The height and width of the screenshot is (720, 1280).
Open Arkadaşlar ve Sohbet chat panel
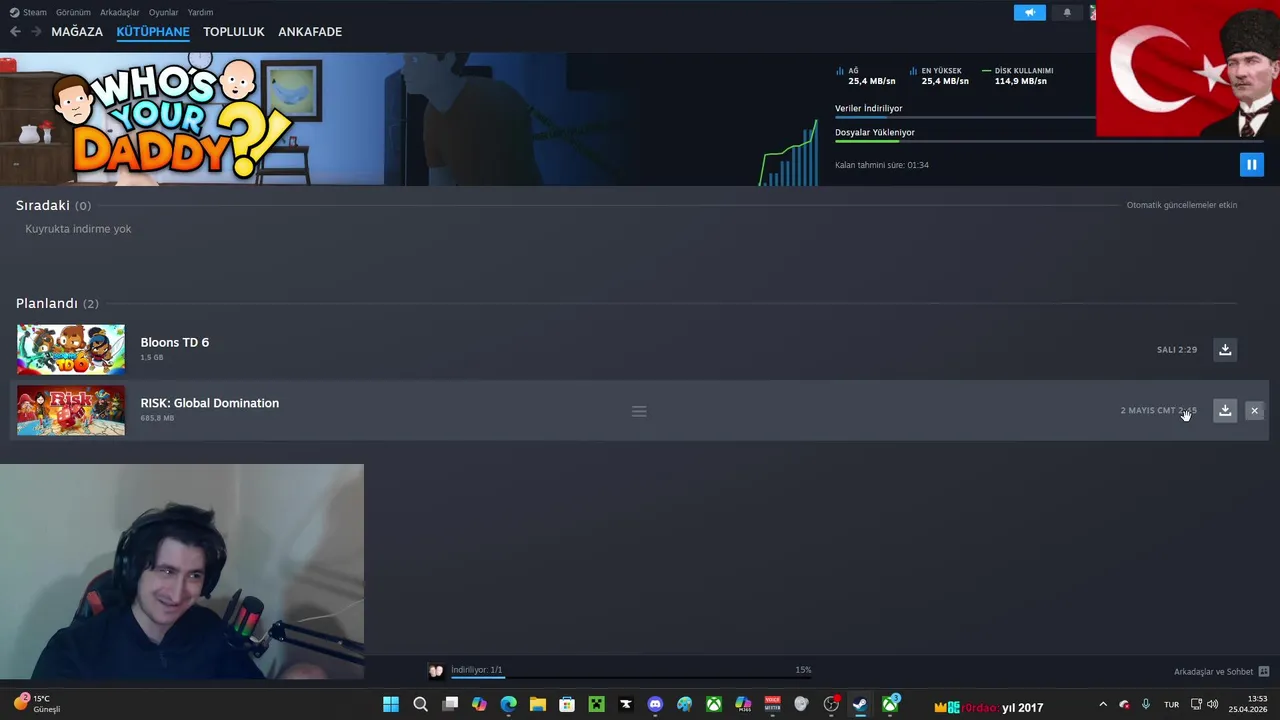[1221, 672]
